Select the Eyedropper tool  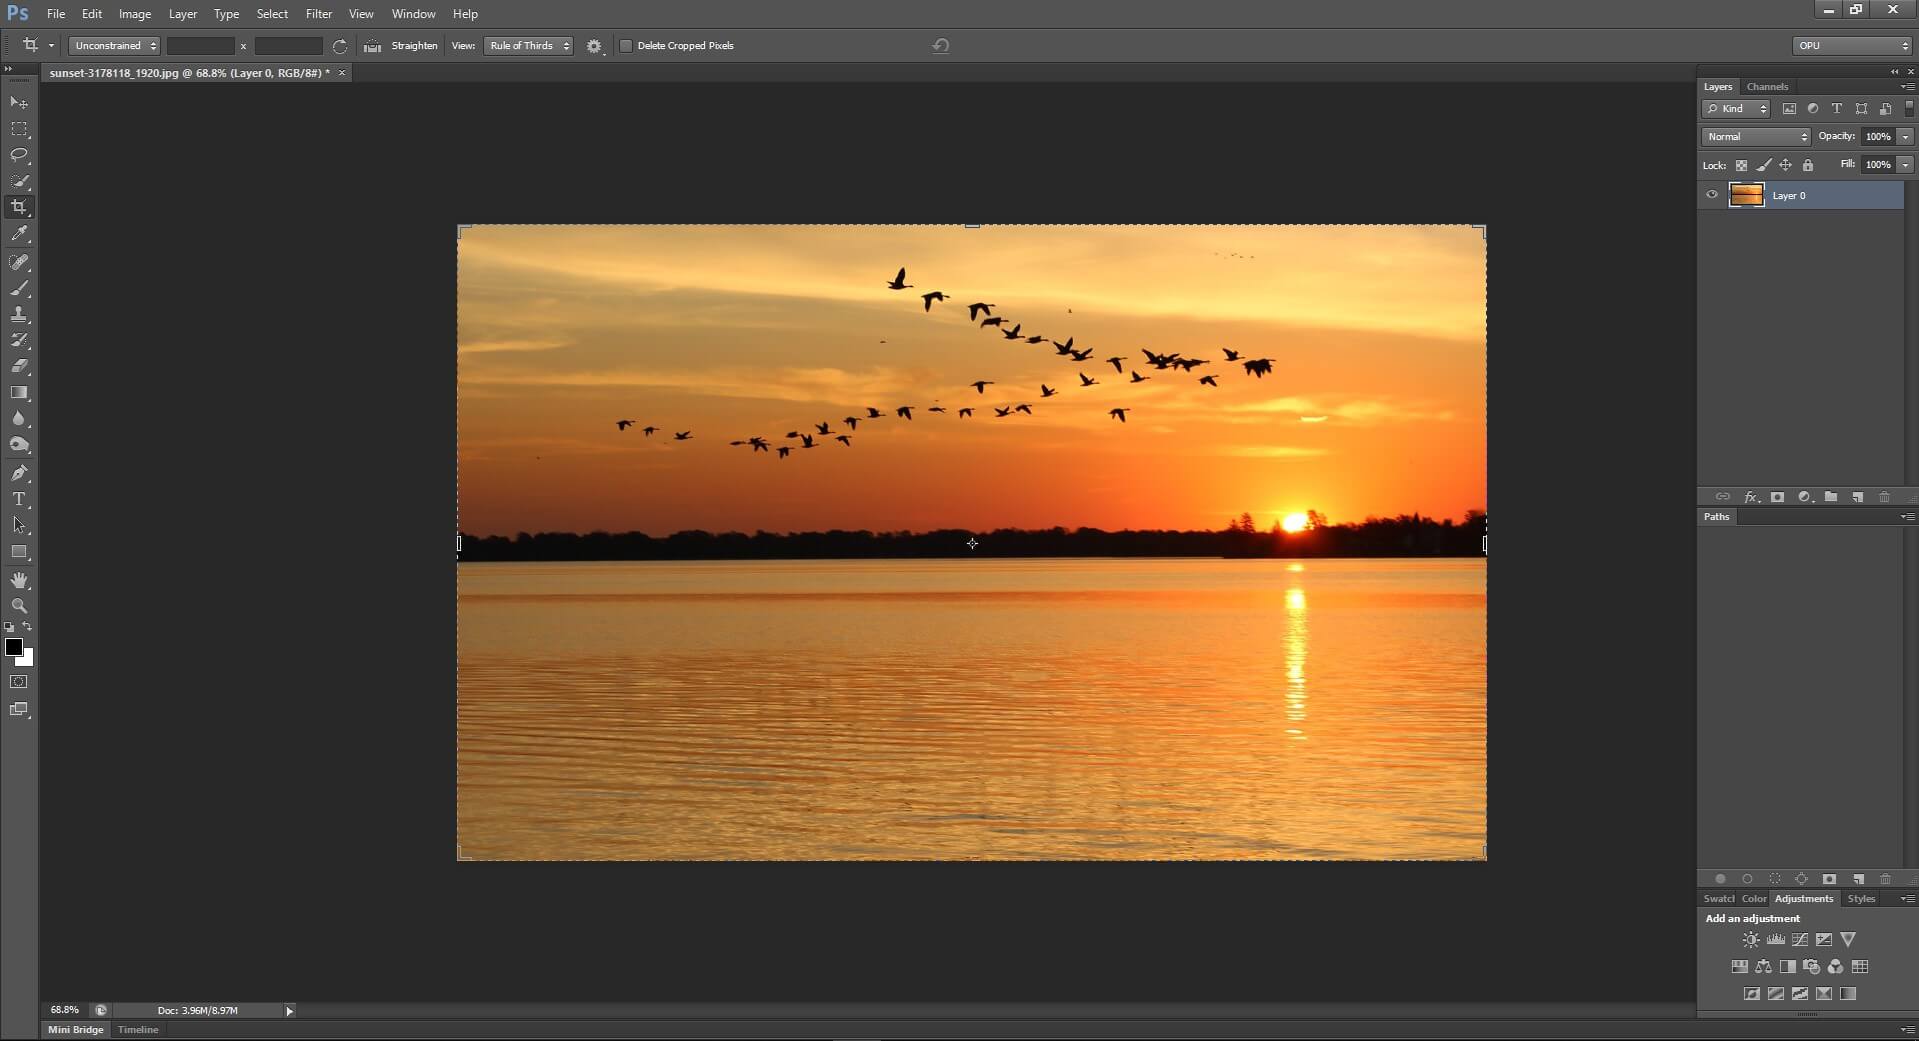(19, 234)
